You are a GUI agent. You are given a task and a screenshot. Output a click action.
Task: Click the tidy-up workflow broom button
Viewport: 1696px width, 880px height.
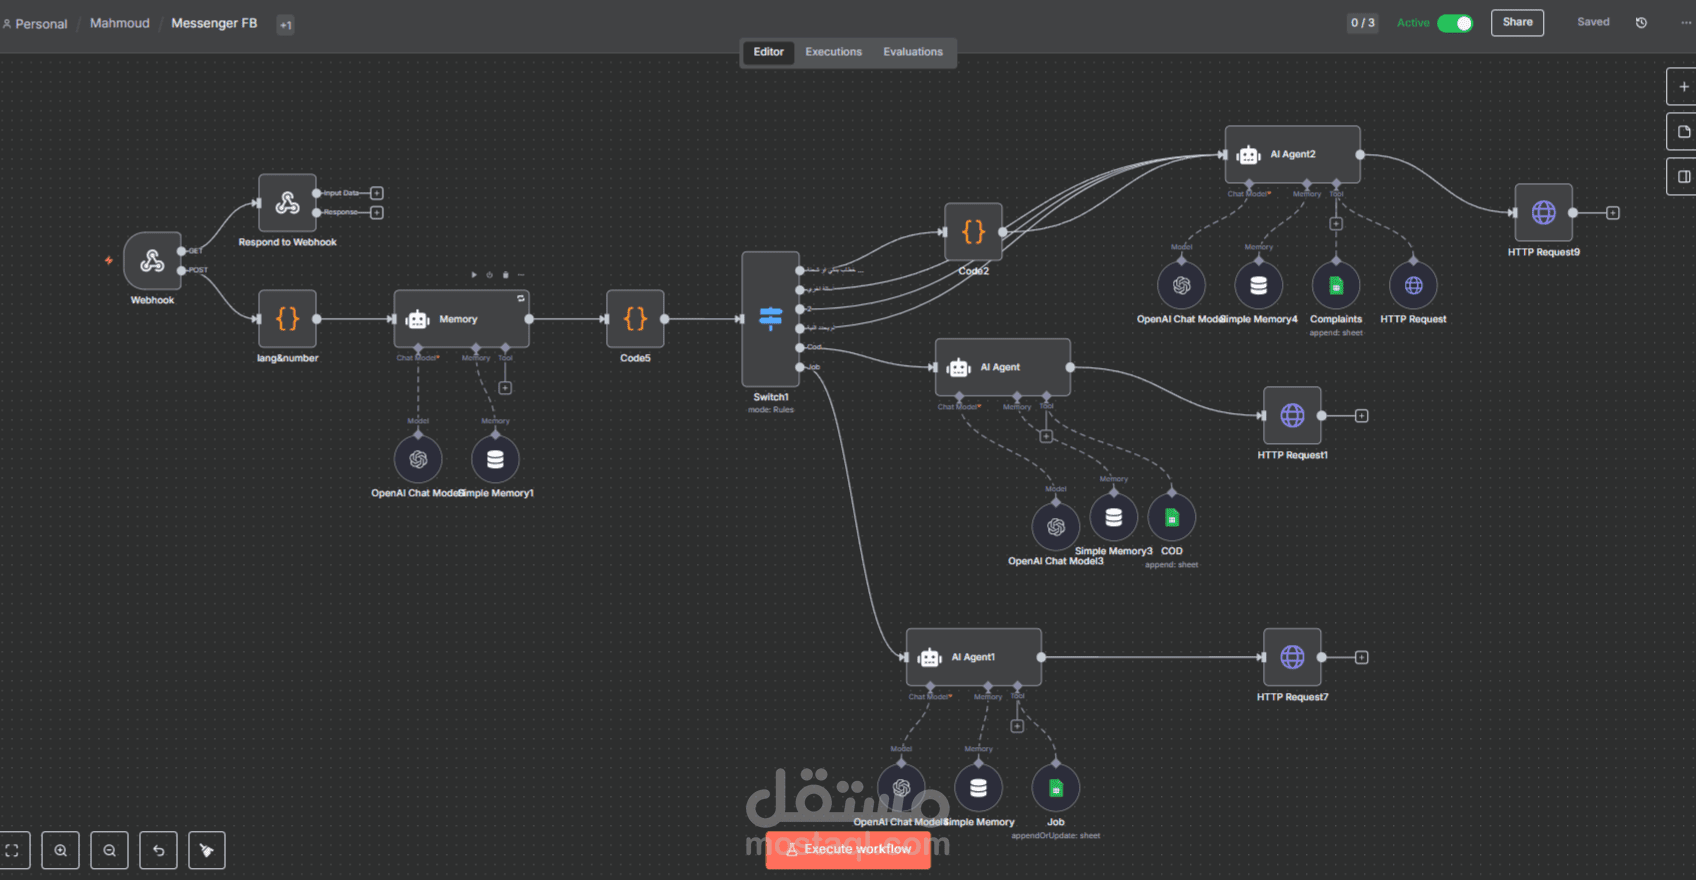click(207, 851)
